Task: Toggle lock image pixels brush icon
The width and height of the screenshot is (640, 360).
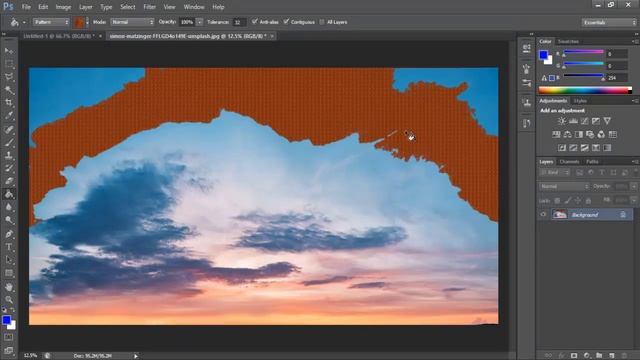Action: tap(568, 200)
